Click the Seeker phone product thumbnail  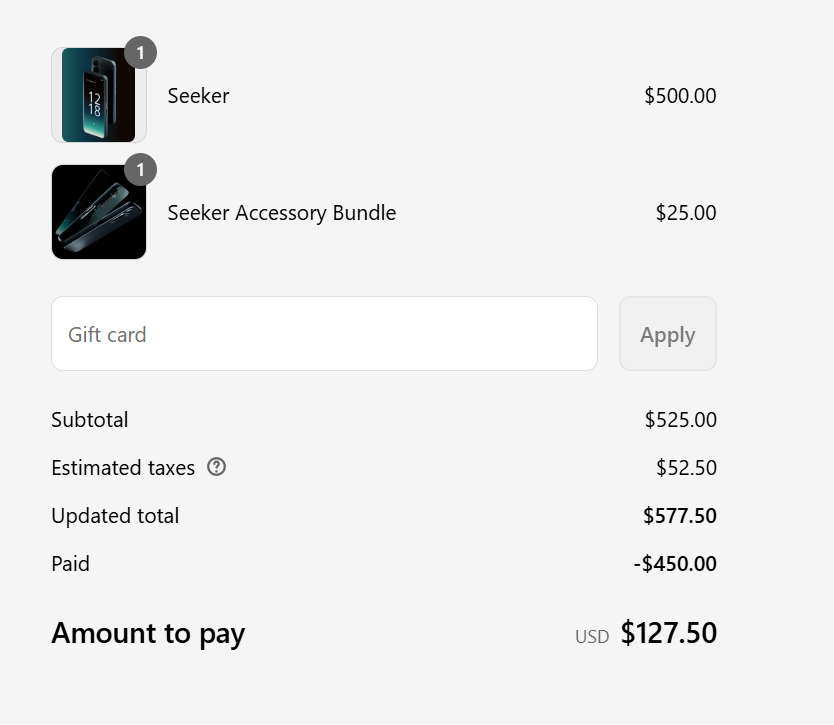click(99, 95)
